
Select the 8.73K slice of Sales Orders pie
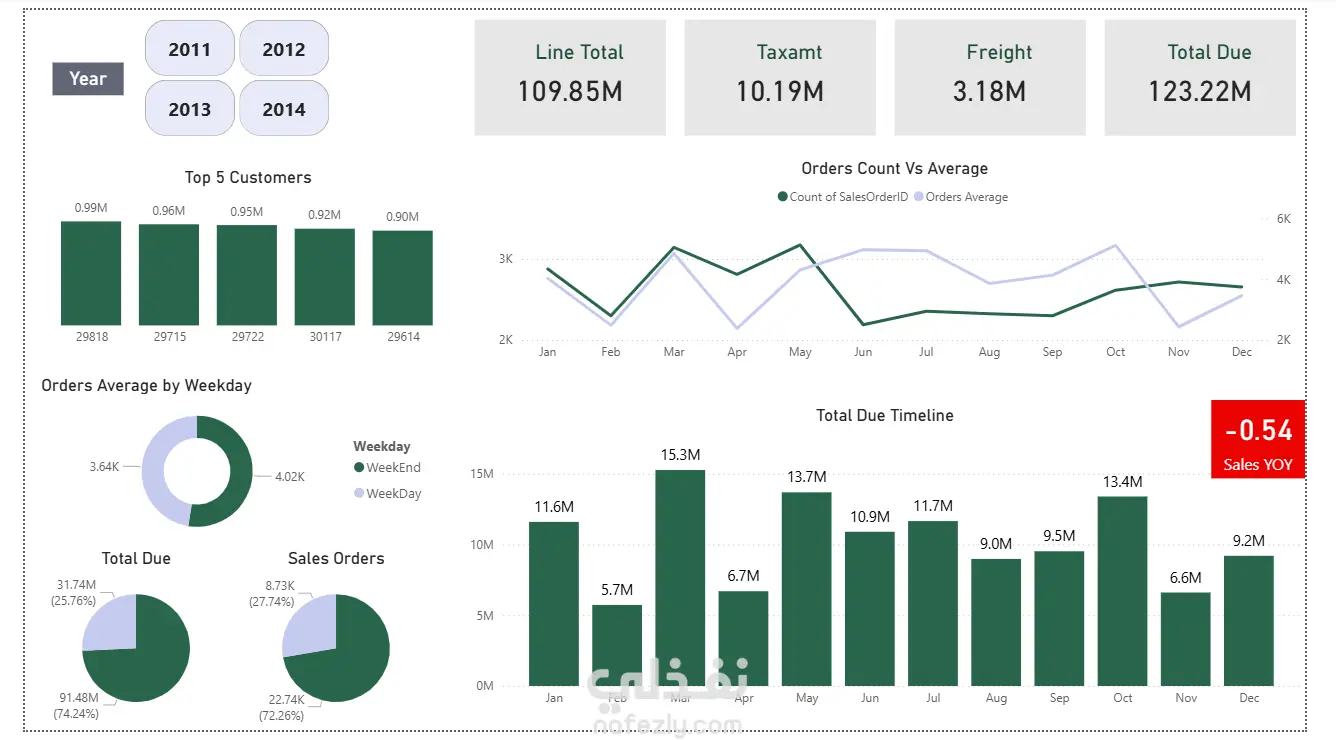pos(309,625)
